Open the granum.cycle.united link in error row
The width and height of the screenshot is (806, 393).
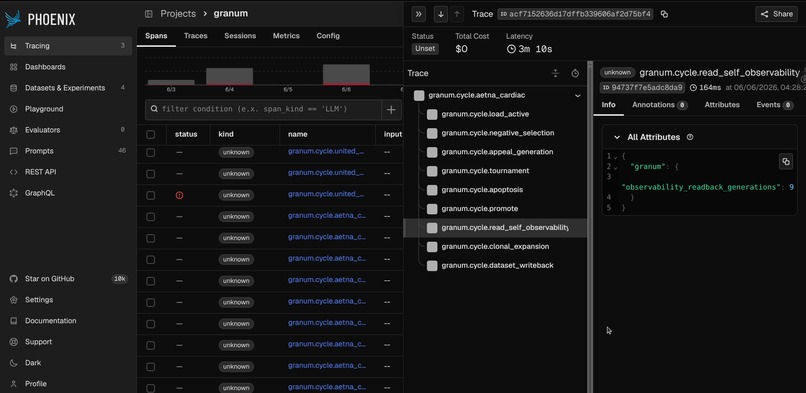[326, 194]
